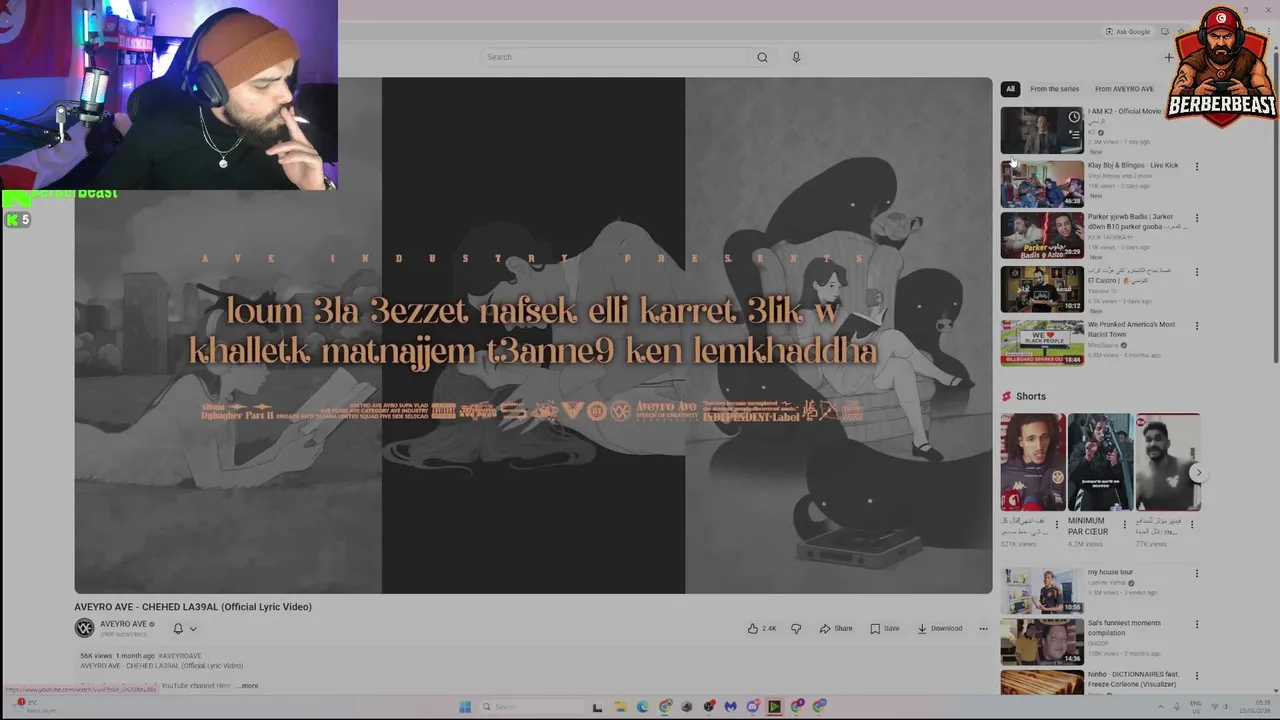
Task: Open the AVEYRO AVE channel avatar
Action: 84,628
